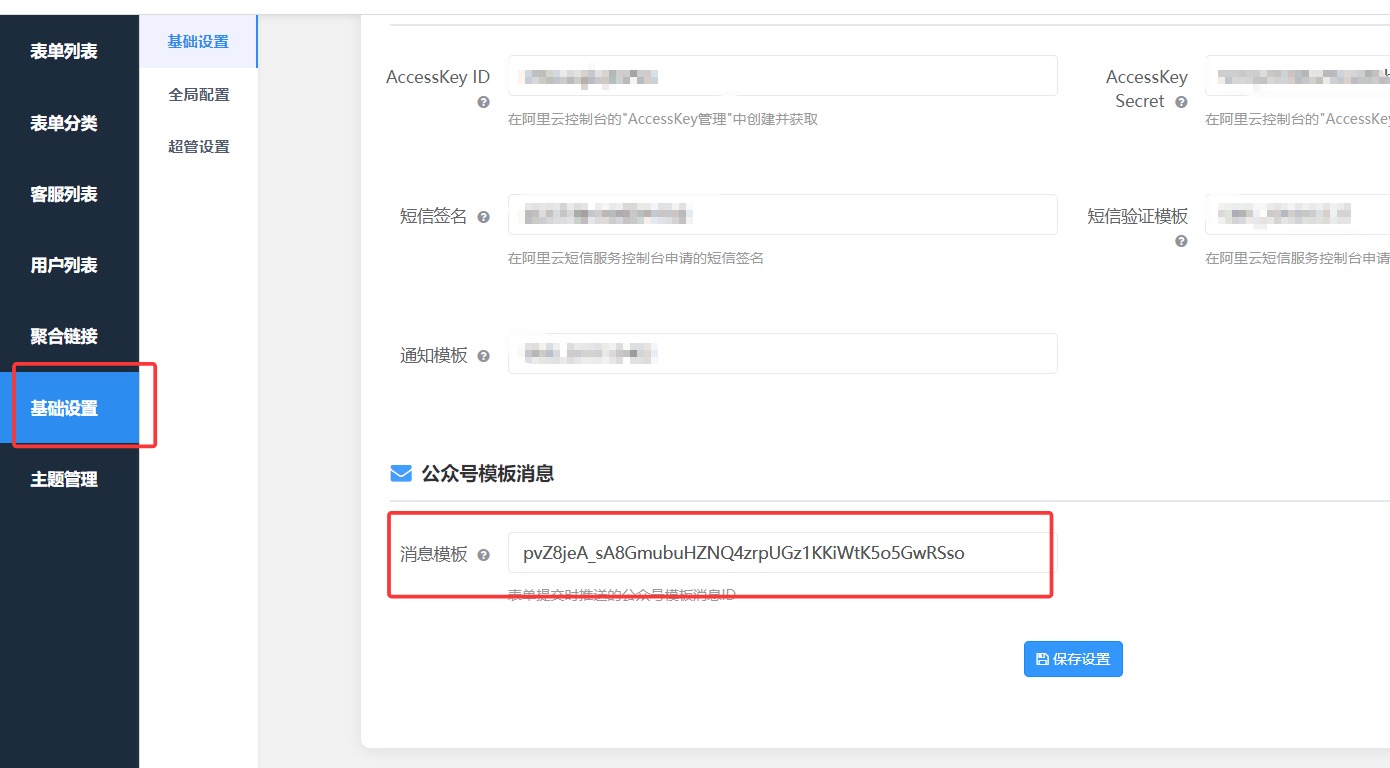This screenshot has width=1390, height=768.
Task: Click the 消息模板 help question icon
Action: pyautogui.click(x=483, y=555)
